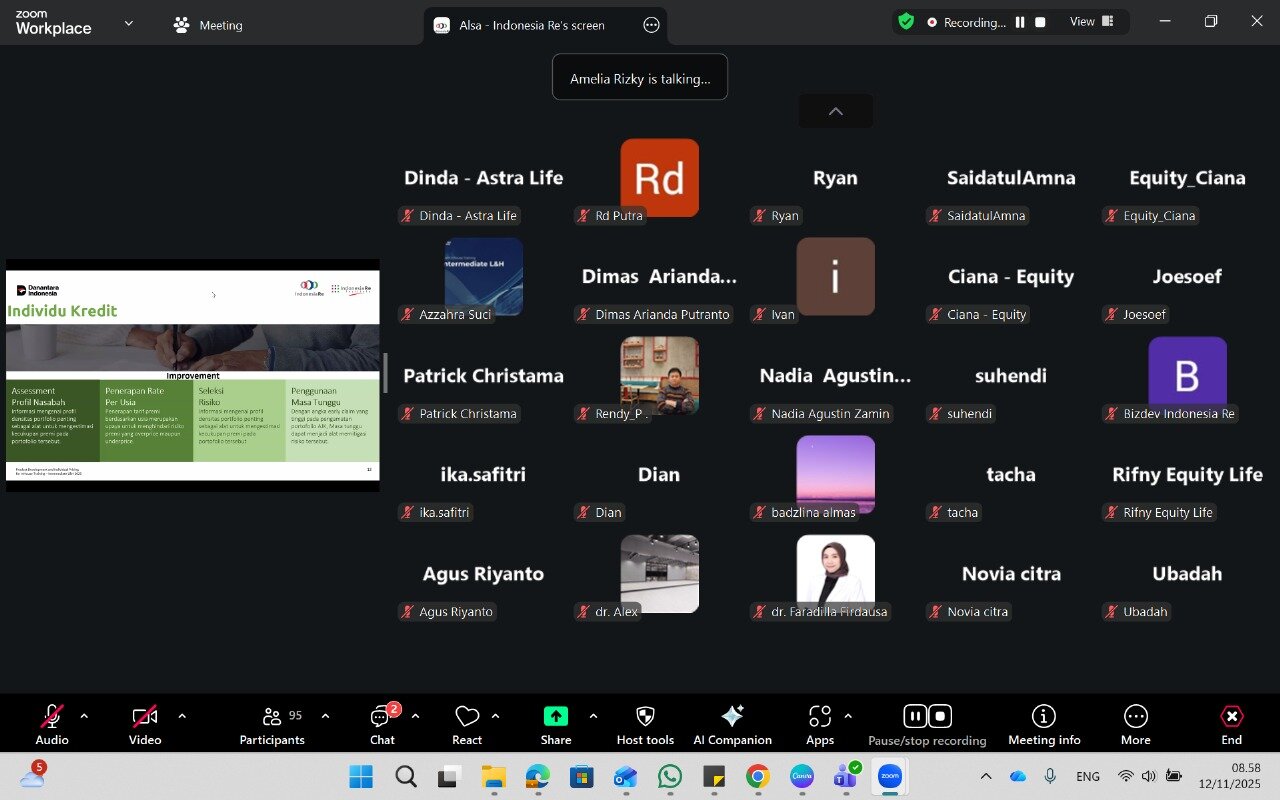The width and height of the screenshot is (1280, 800).
Task: Pause the recording in bottom toolbar
Action: point(914,716)
